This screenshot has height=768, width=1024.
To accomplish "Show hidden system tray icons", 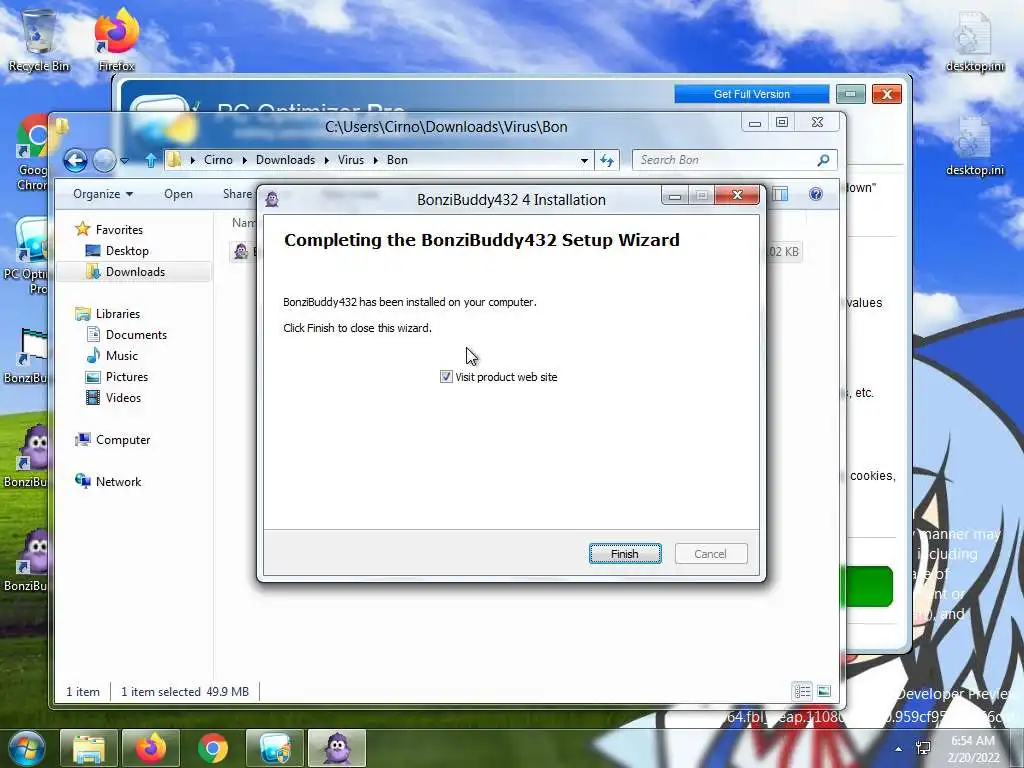I will pyautogui.click(x=899, y=749).
